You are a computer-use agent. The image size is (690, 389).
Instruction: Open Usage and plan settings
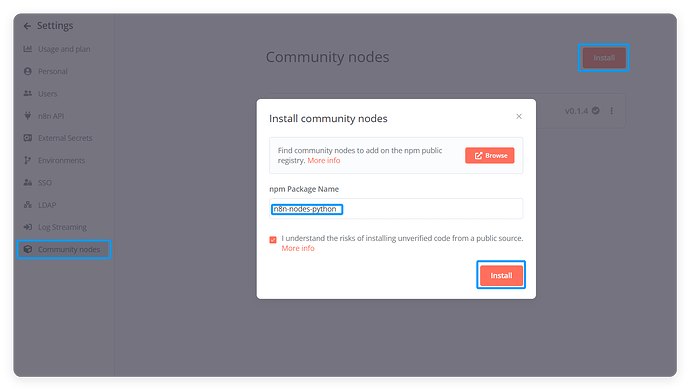64,49
